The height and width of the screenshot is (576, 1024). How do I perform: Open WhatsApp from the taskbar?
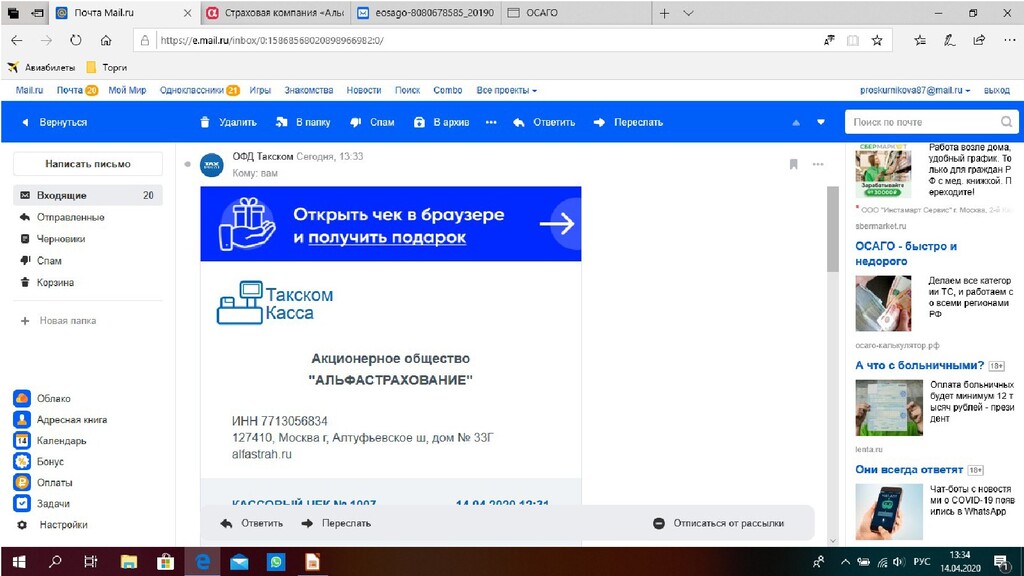[x=276, y=562]
